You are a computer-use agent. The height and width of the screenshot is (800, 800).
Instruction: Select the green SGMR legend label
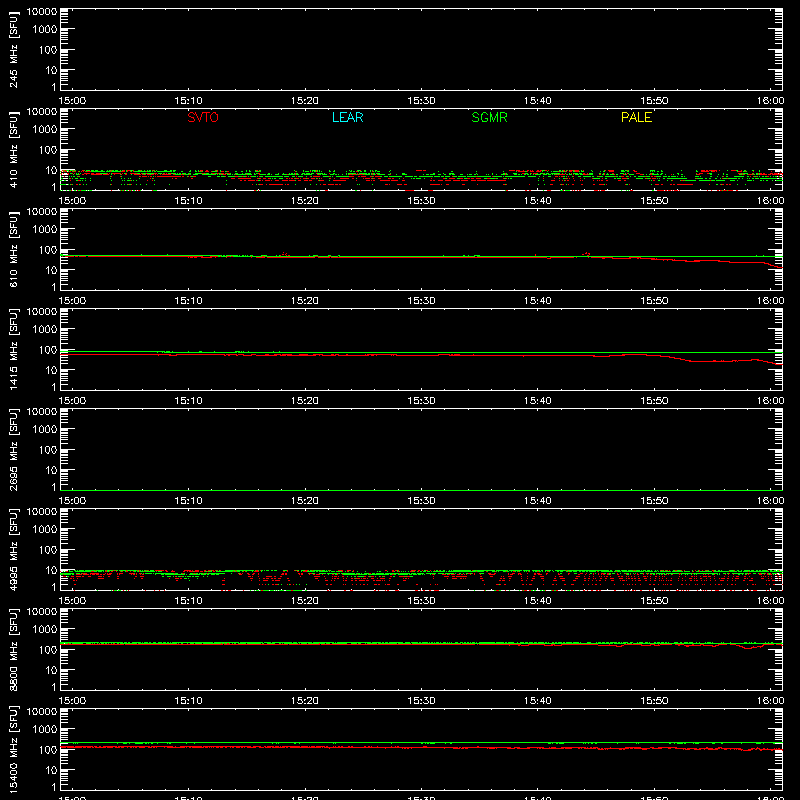coord(489,117)
